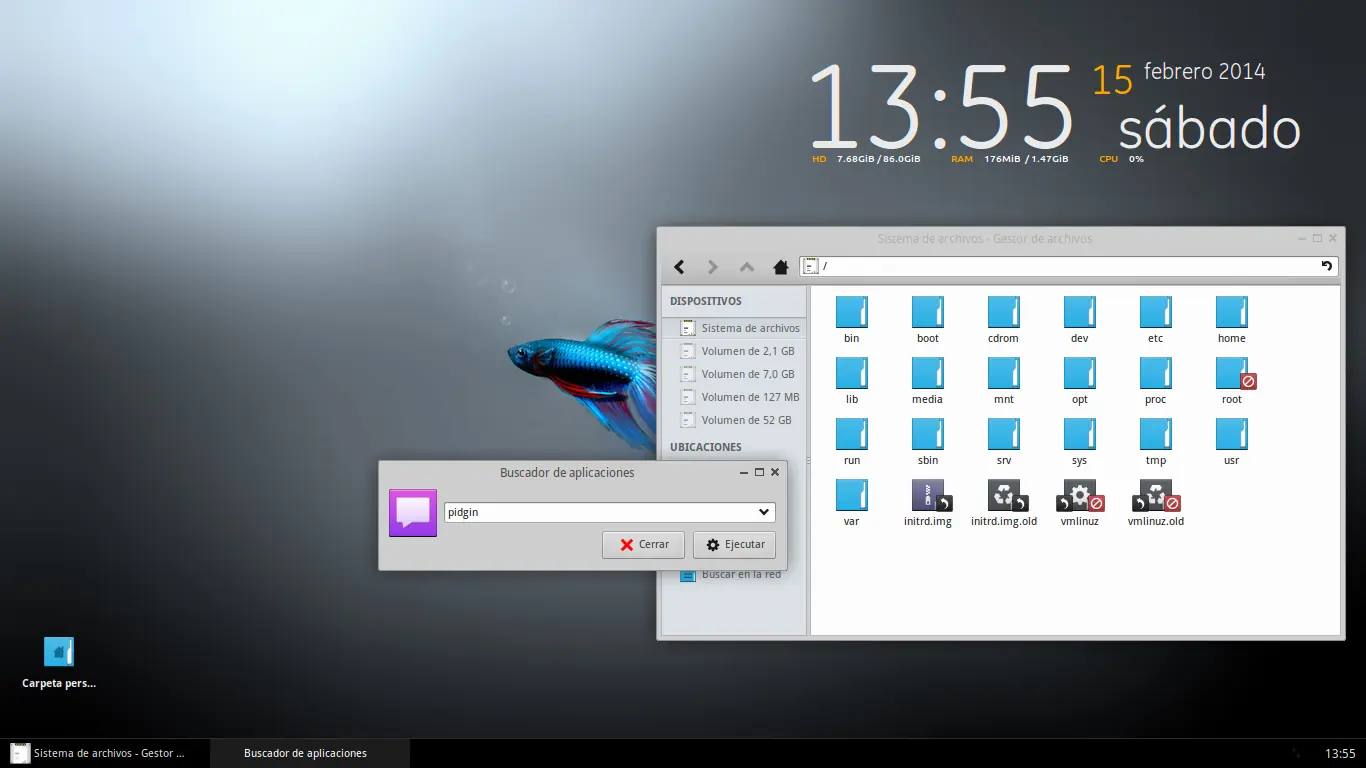1366x768 pixels.
Task: Collapse the DISPOSITIVOS section
Action: click(x=706, y=301)
